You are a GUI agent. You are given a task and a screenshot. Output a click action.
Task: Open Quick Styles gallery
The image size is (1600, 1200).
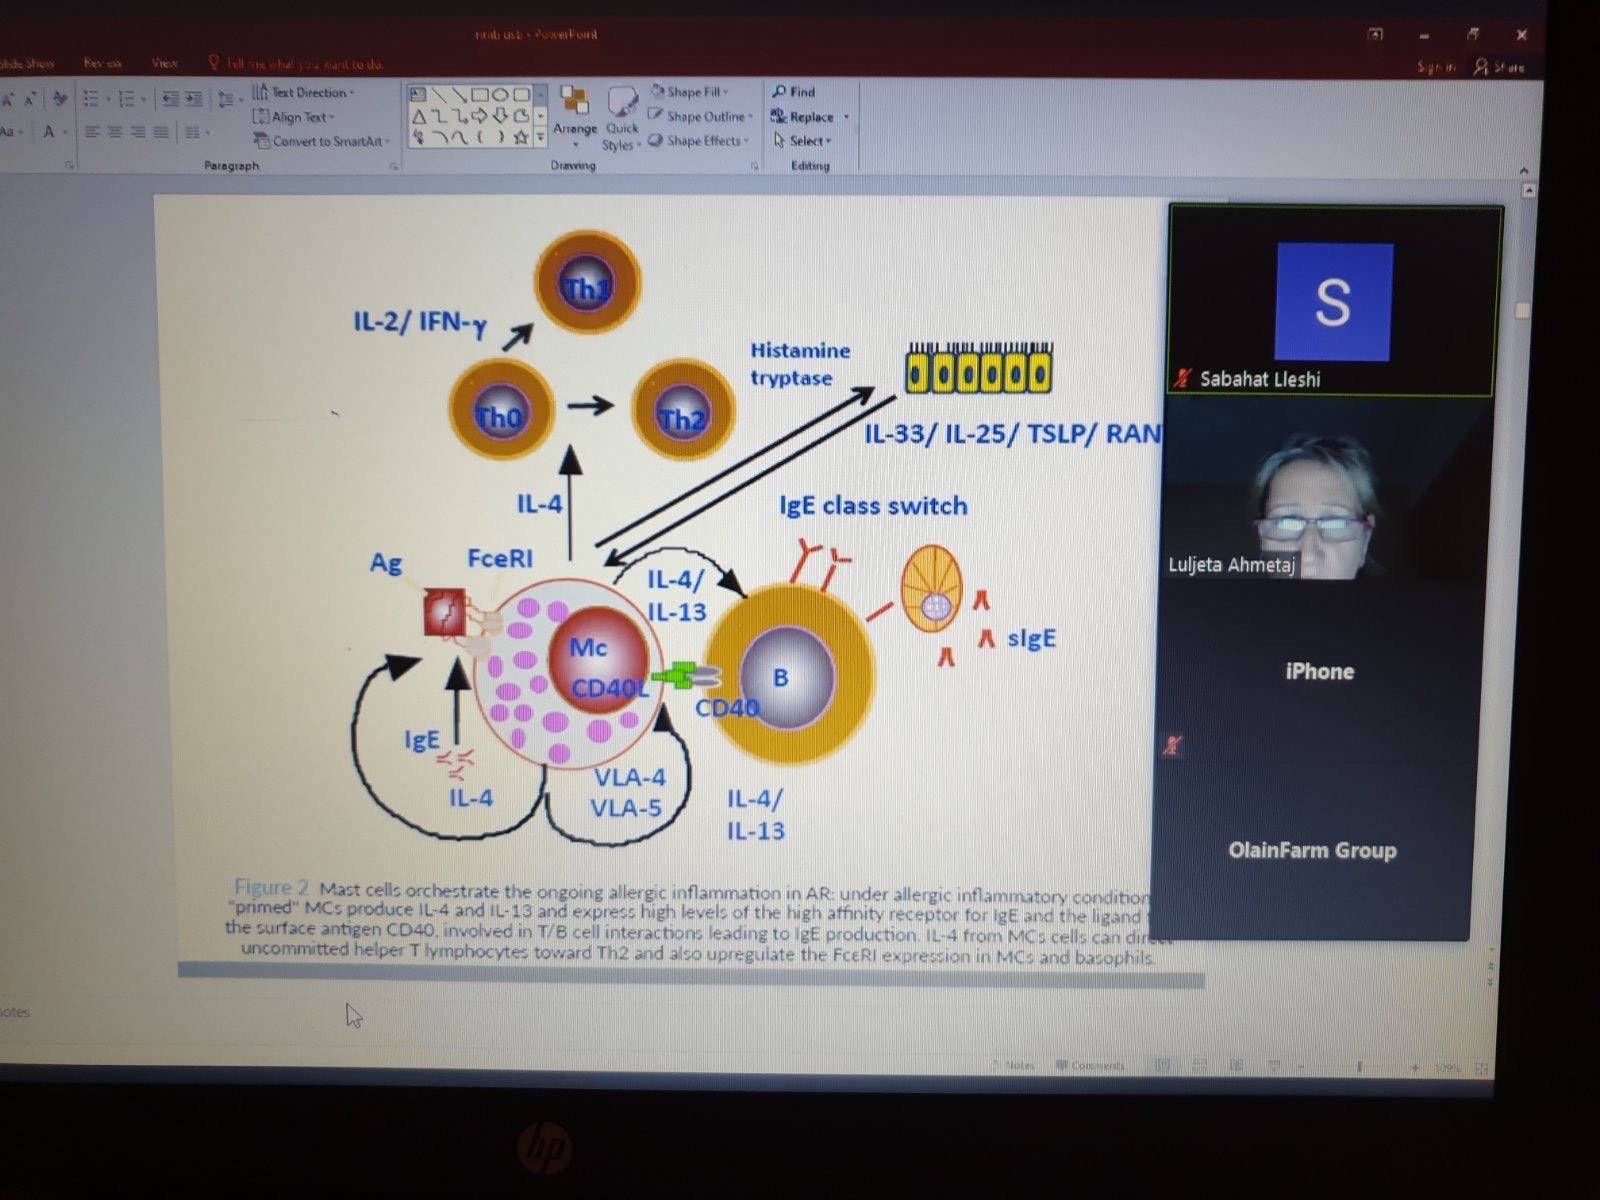[621, 115]
